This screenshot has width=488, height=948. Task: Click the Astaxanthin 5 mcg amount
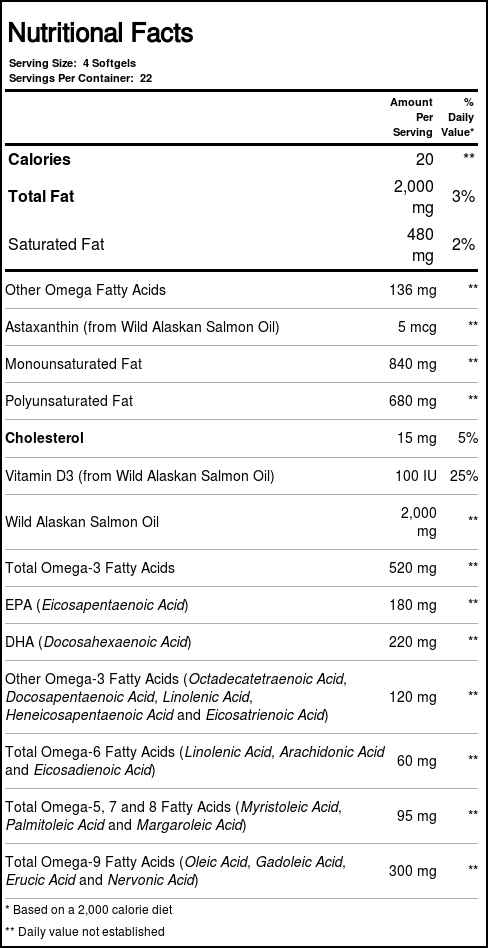417,328
